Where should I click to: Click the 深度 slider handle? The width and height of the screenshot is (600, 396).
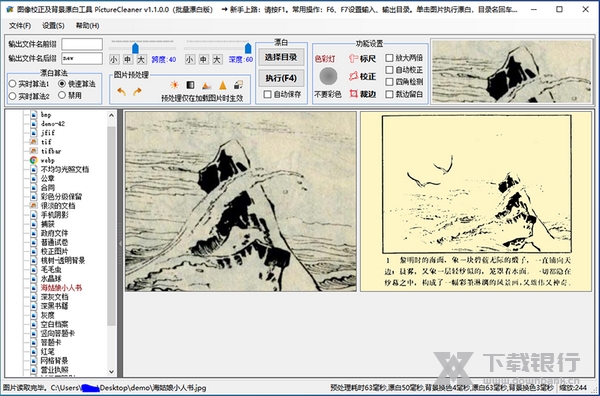[x=248, y=48]
